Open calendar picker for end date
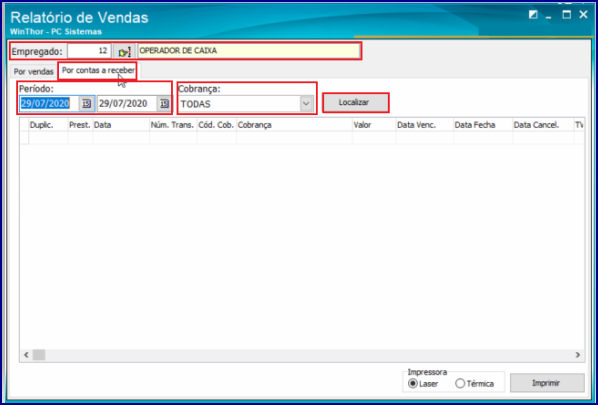The width and height of the screenshot is (598, 405). [x=164, y=104]
